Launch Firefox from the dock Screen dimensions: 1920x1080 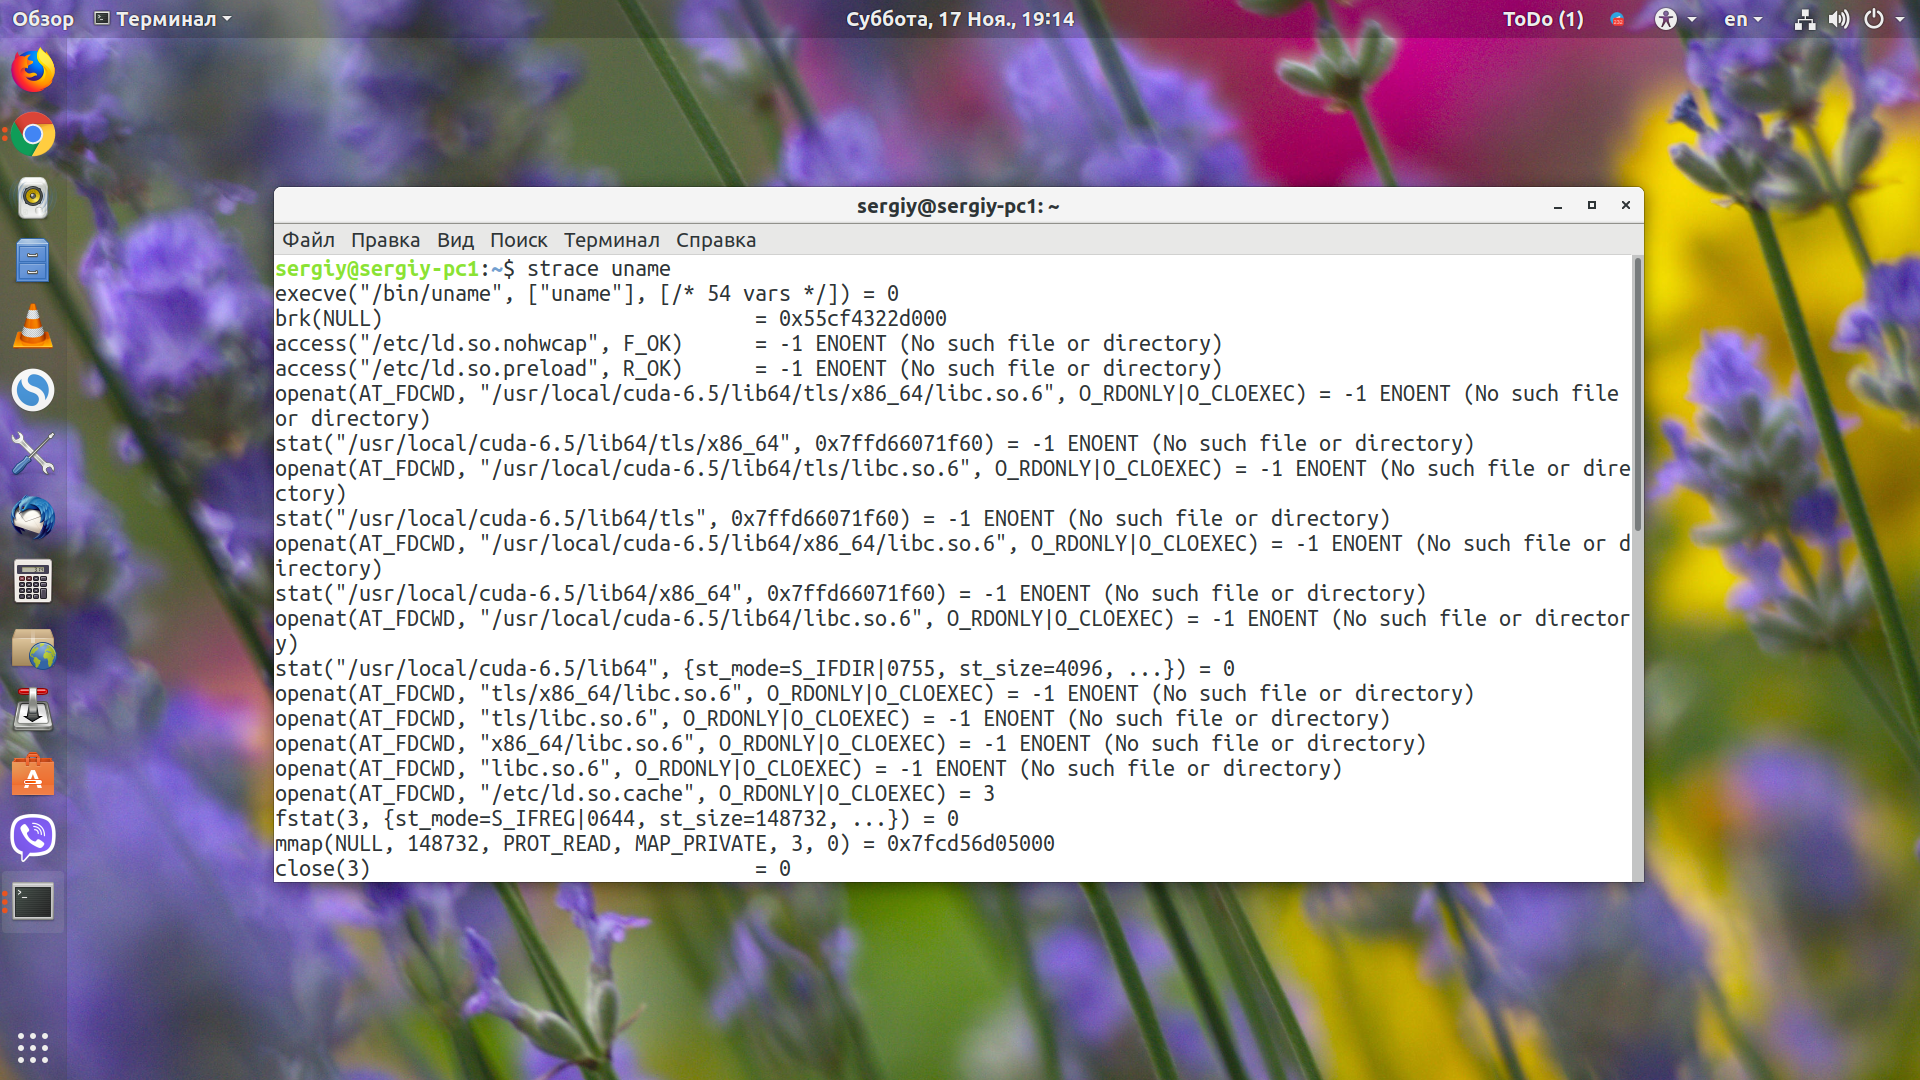point(33,71)
